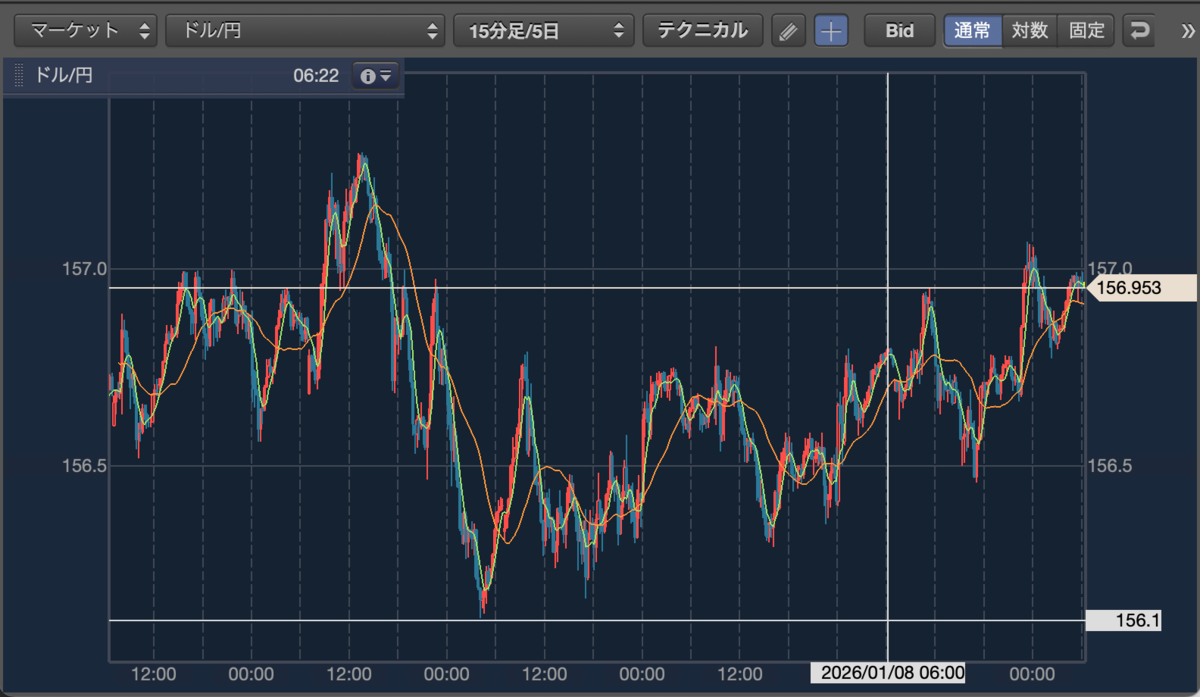
Task: Click the 2026/01/08 06:00 date marker
Action: (x=888, y=673)
